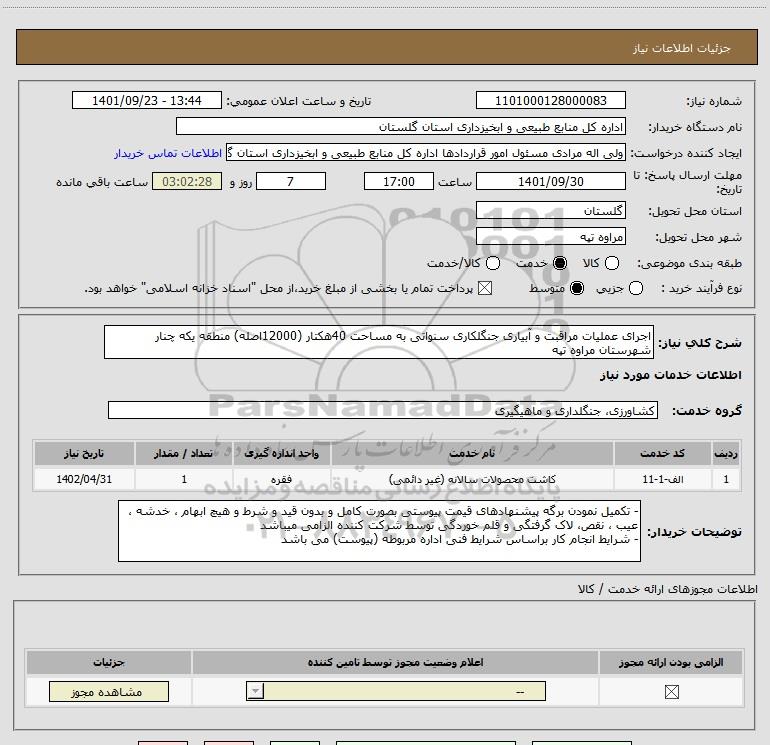Click the تاریخ نیاز column header

tap(84, 453)
